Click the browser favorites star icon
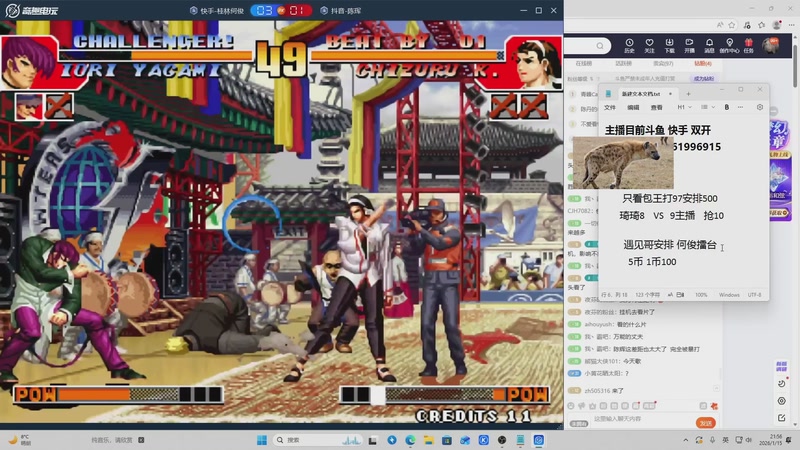The height and width of the screenshot is (450, 800). point(732,25)
